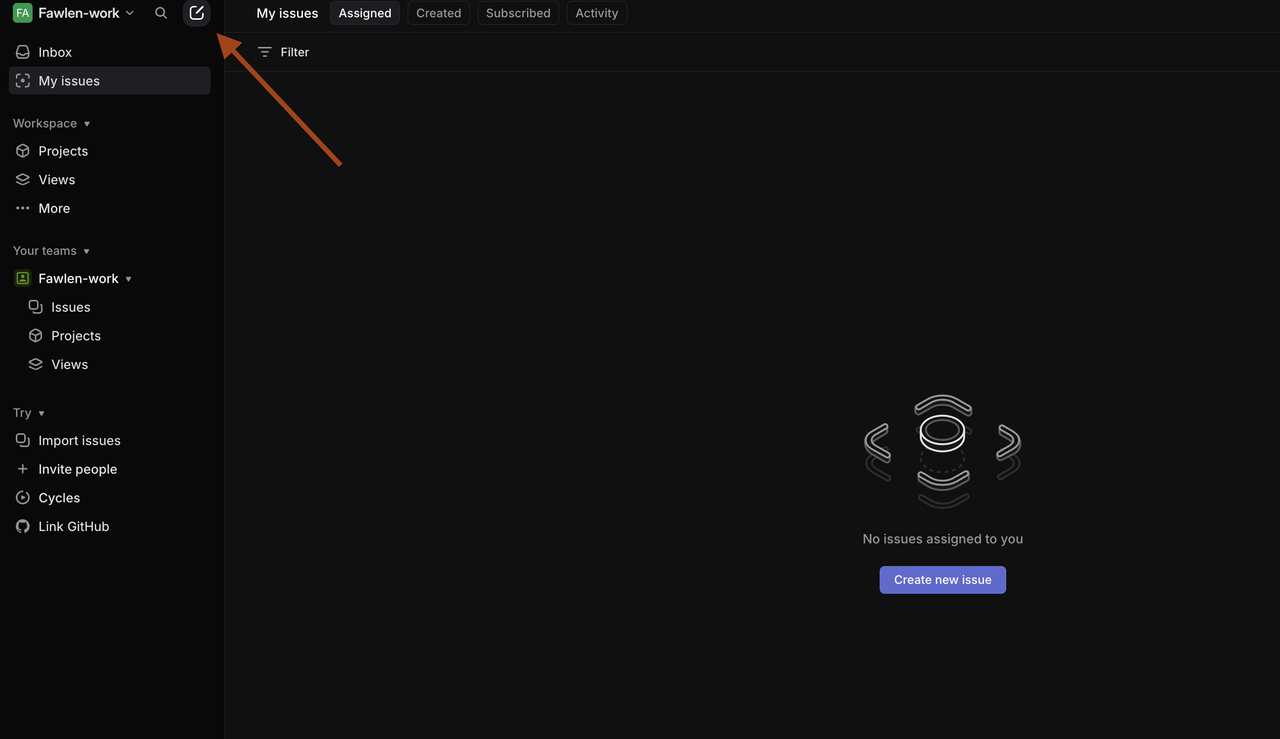The height and width of the screenshot is (739, 1280).
Task: Click the team Views layers icon
Action: coord(36,365)
